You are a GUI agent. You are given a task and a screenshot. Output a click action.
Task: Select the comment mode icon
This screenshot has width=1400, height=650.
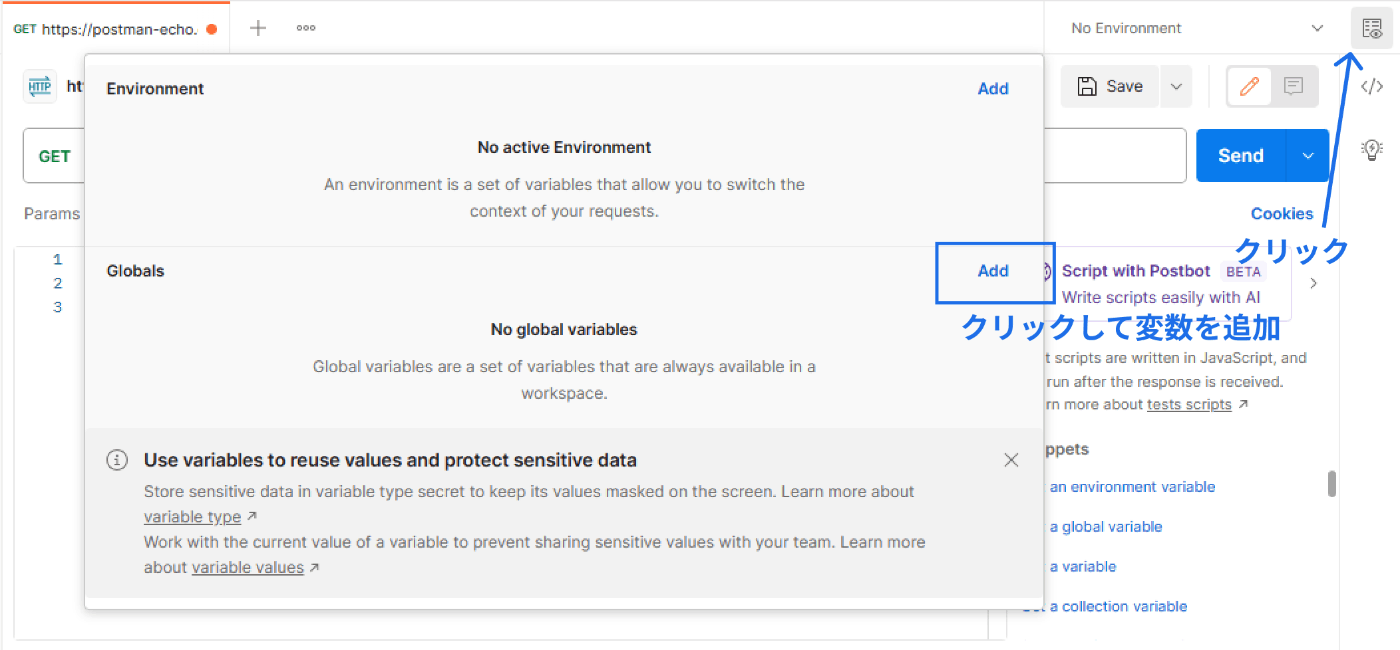click(1294, 87)
